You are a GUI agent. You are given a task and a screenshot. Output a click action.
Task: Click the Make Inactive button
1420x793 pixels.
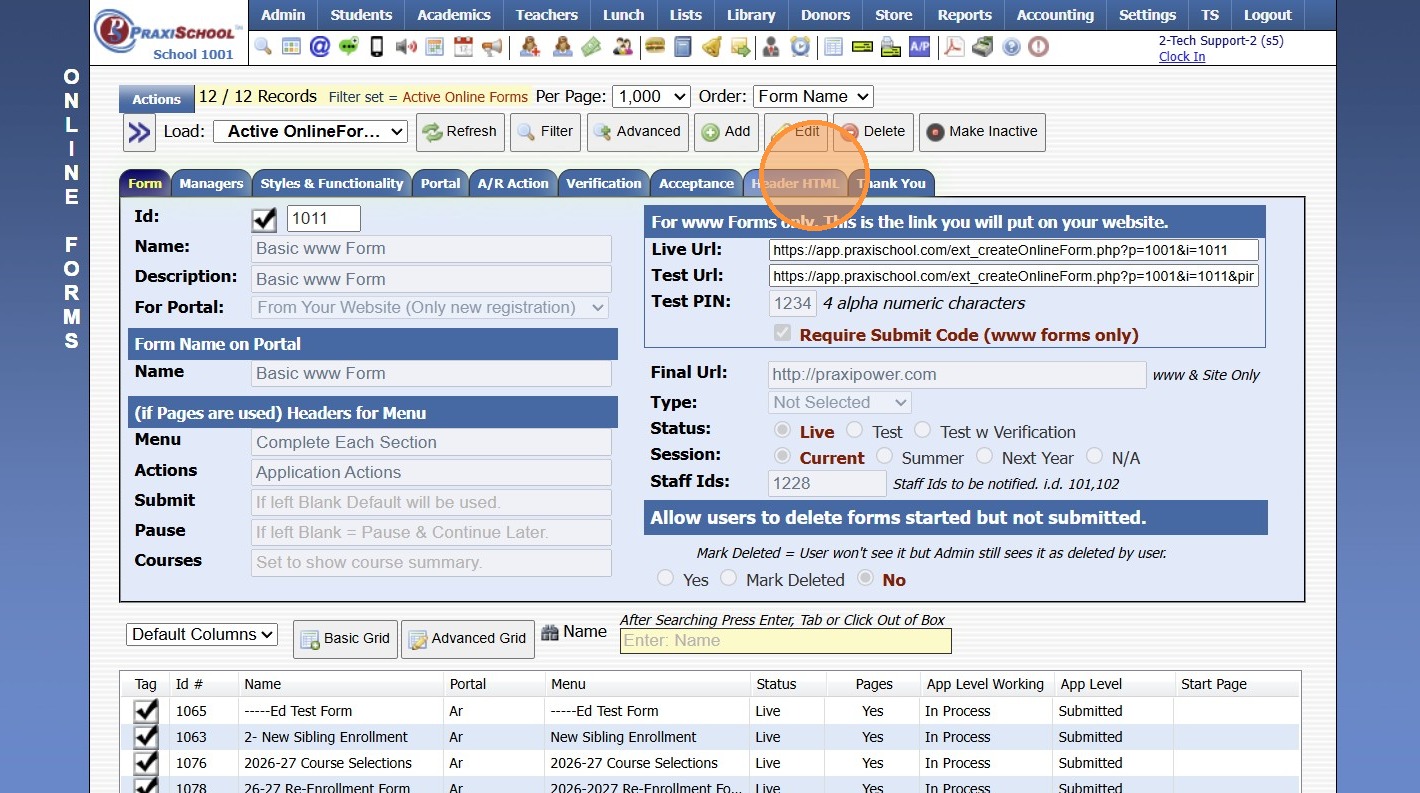982,132
